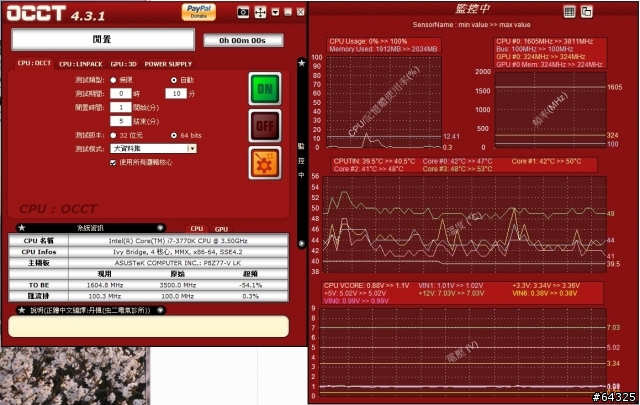640x405 pixels.
Task: Click the idle (閒置) status box
Action: pyautogui.click(x=103, y=40)
